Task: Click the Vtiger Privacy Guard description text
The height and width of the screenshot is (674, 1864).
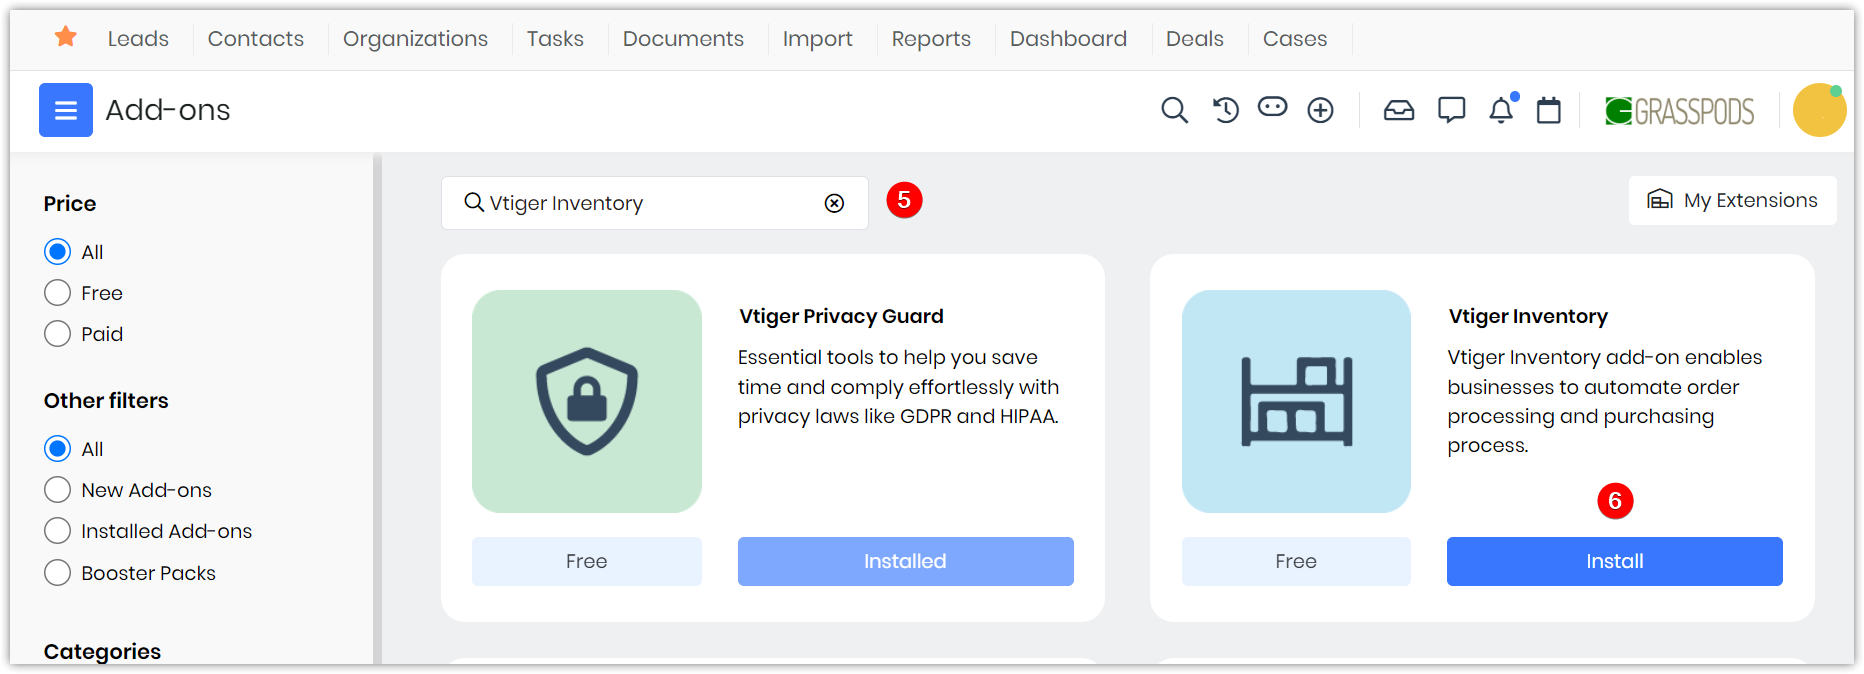Action: point(898,386)
